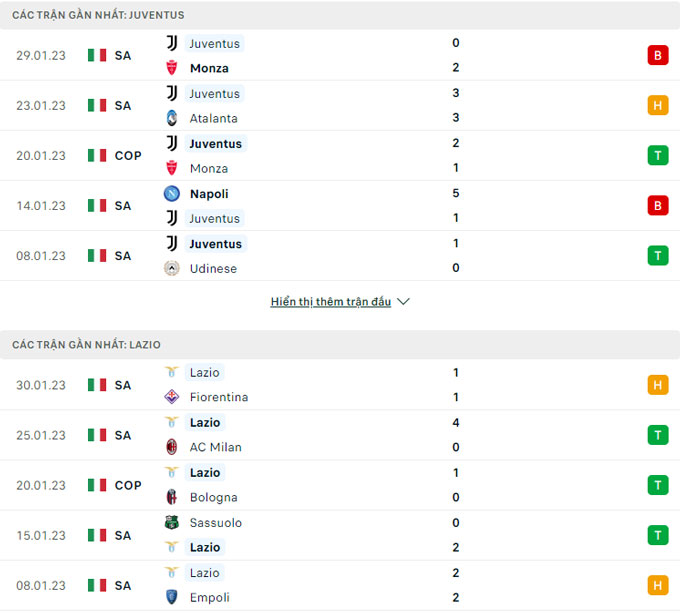Open the 20.01.23 COP Lazio–Bologna match row

340,485
